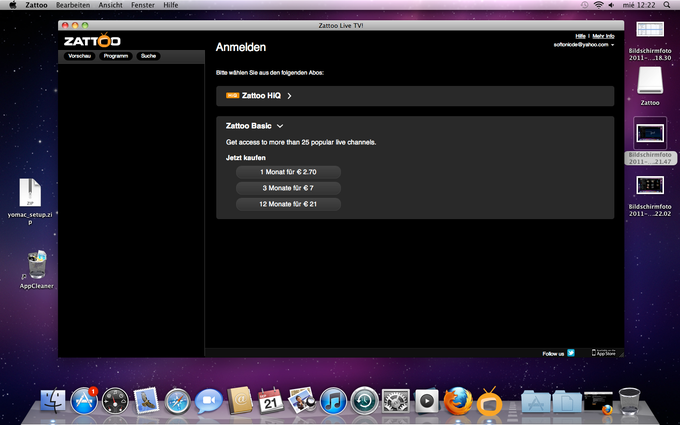Open iCal from the dock
Screen dimensions: 680x425
[x=271, y=400]
